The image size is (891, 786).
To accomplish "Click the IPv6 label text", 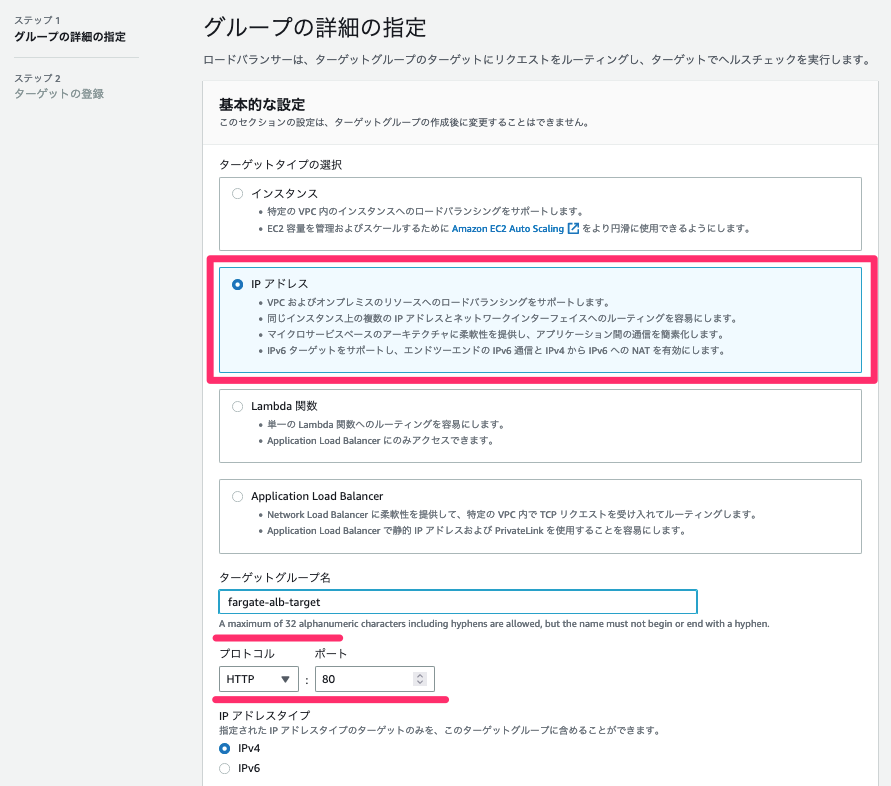I will point(249,768).
